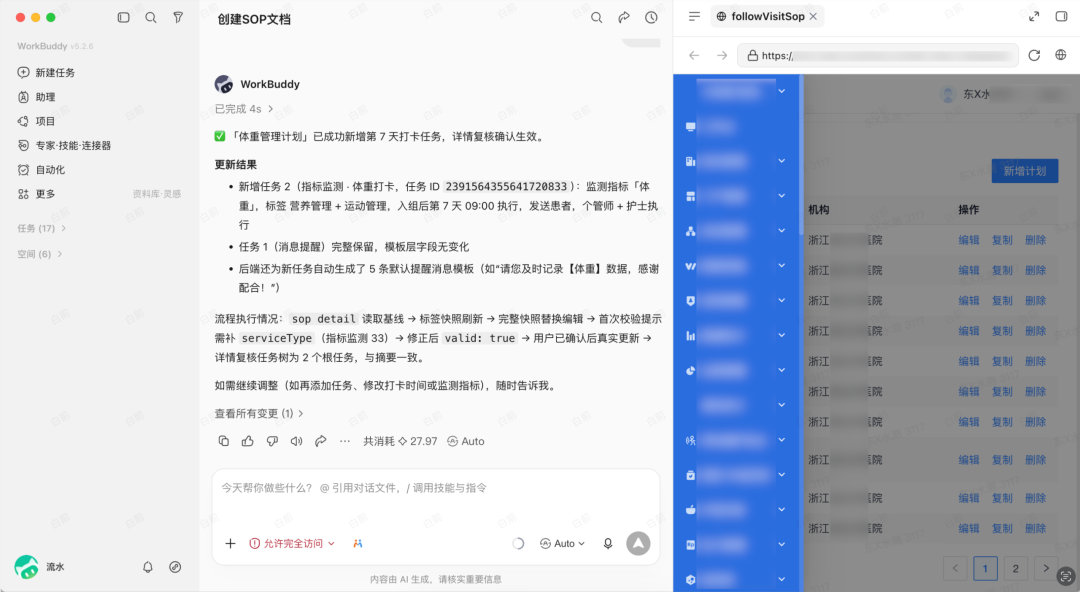Click the notification bell icon
Image resolution: width=1080 pixels, height=592 pixels.
click(x=147, y=567)
